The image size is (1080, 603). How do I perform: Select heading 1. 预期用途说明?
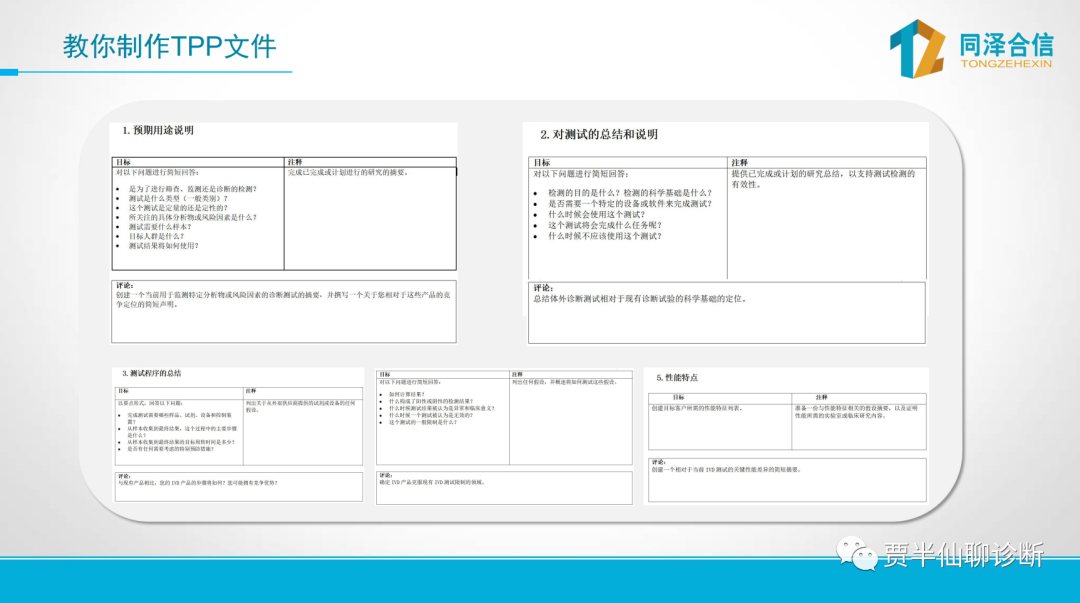point(158,130)
